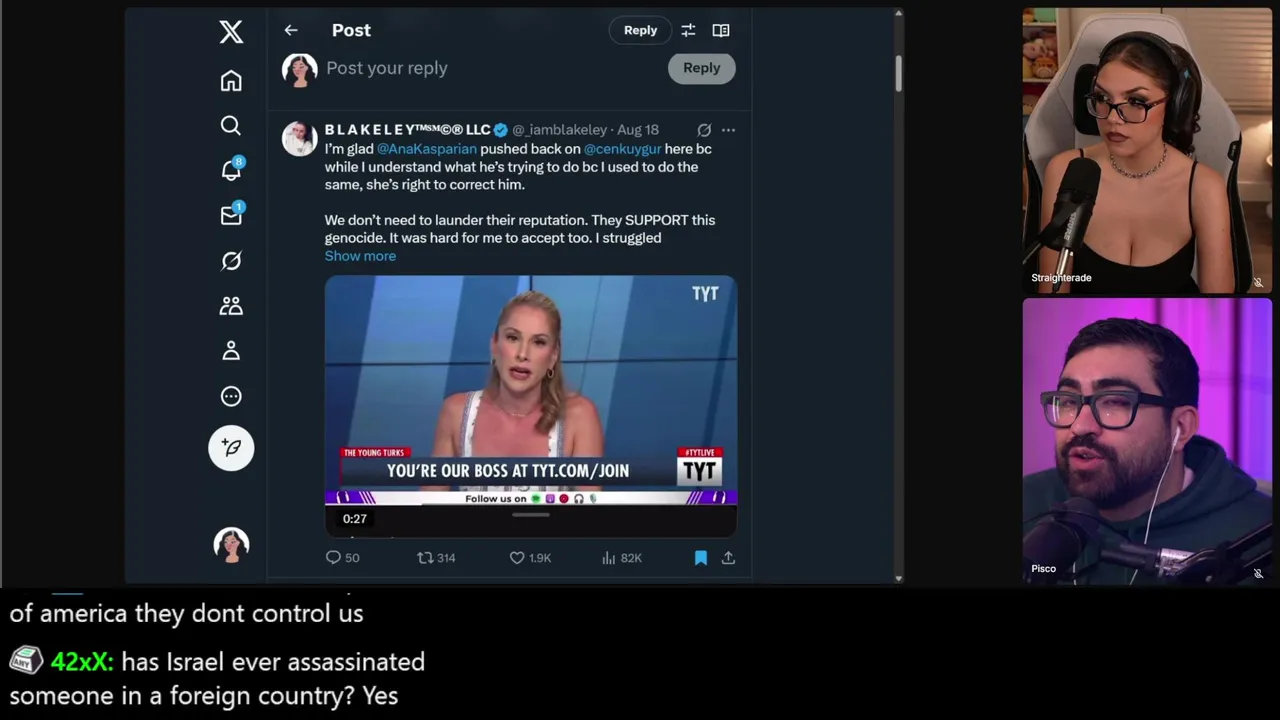The height and width of the screenshot is (720, 1280).
Task: Open the three-dot menu on Blakeley's post
Action: 728,130
